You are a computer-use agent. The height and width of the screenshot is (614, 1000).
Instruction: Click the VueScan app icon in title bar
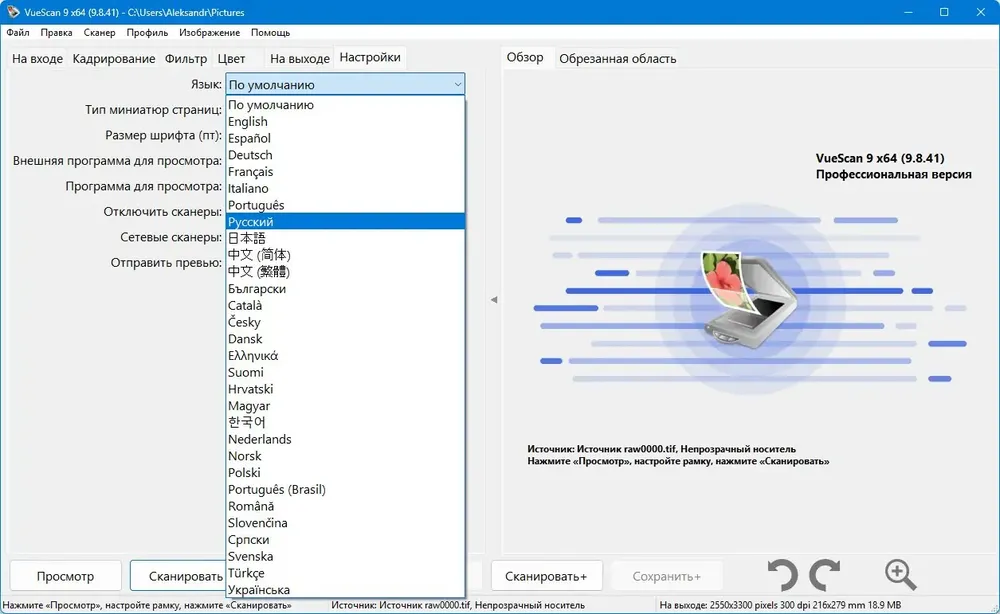click(13, 12)
